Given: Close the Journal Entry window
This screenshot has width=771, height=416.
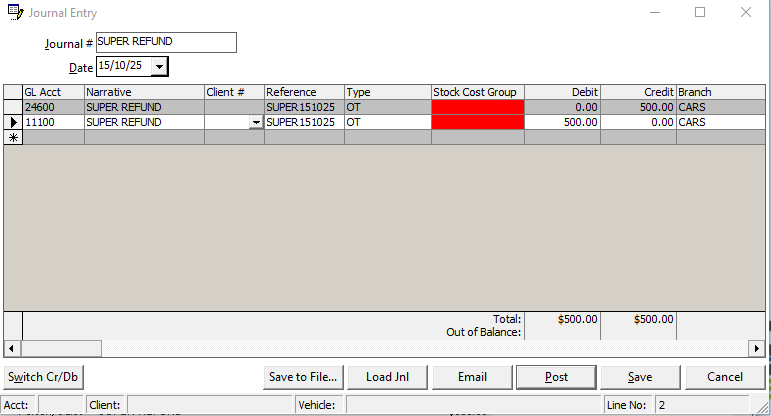Looking at the screenshot, I should click(745, 12).
